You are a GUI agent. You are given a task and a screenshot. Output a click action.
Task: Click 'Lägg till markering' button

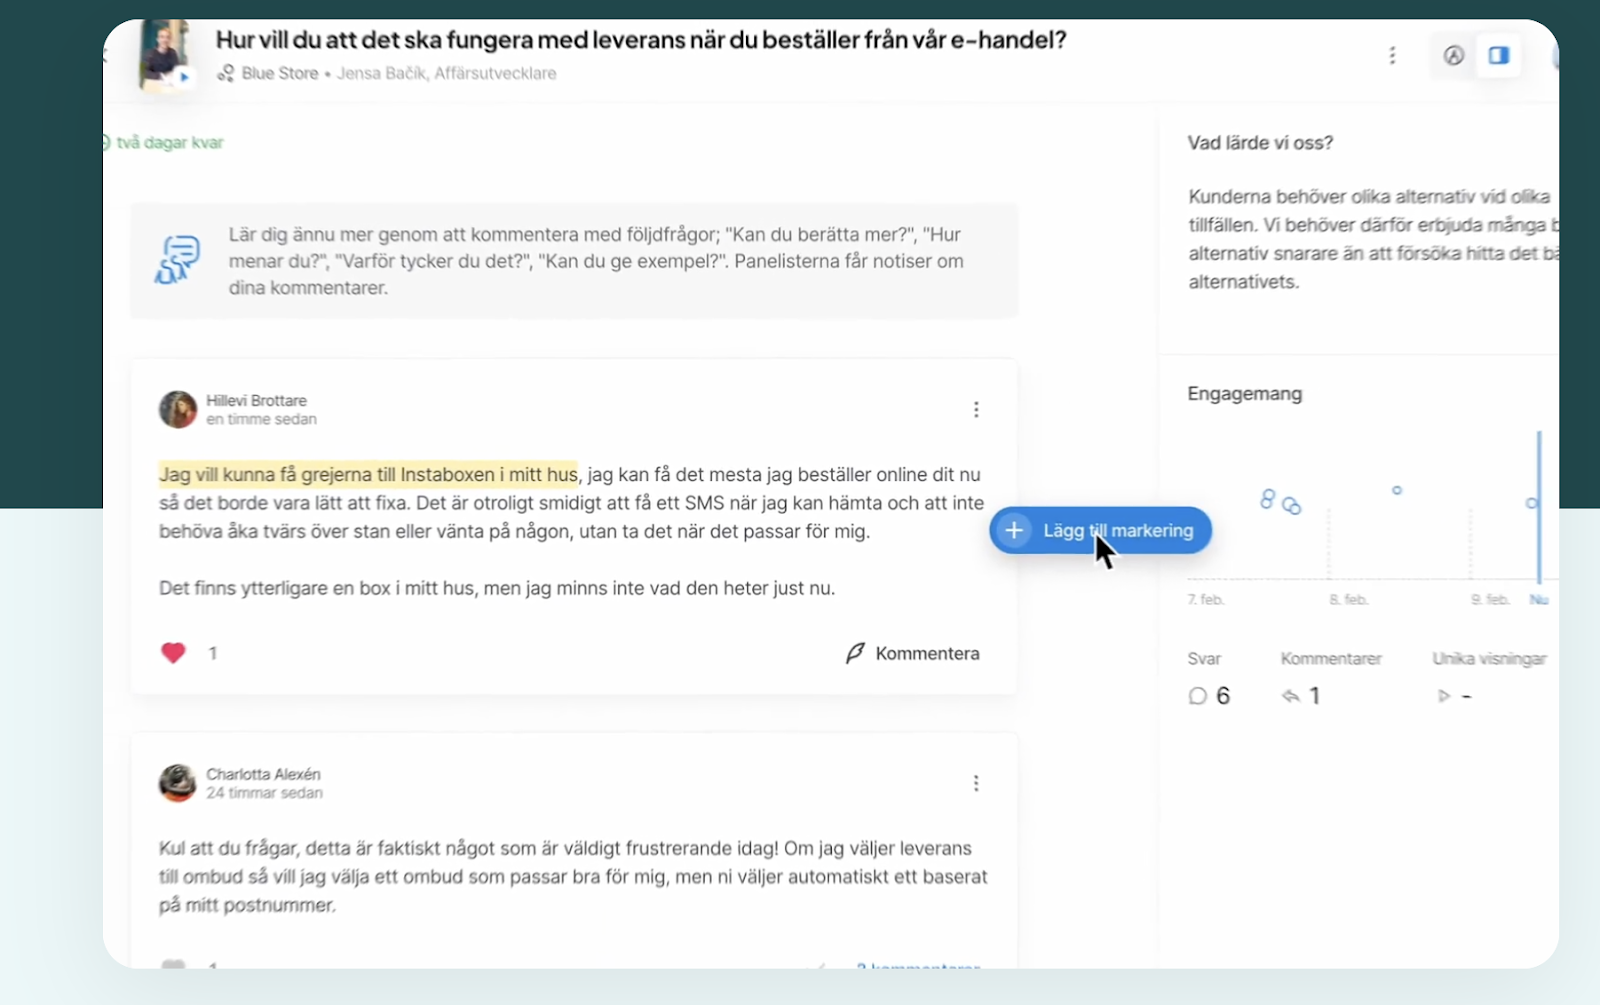1100,530
